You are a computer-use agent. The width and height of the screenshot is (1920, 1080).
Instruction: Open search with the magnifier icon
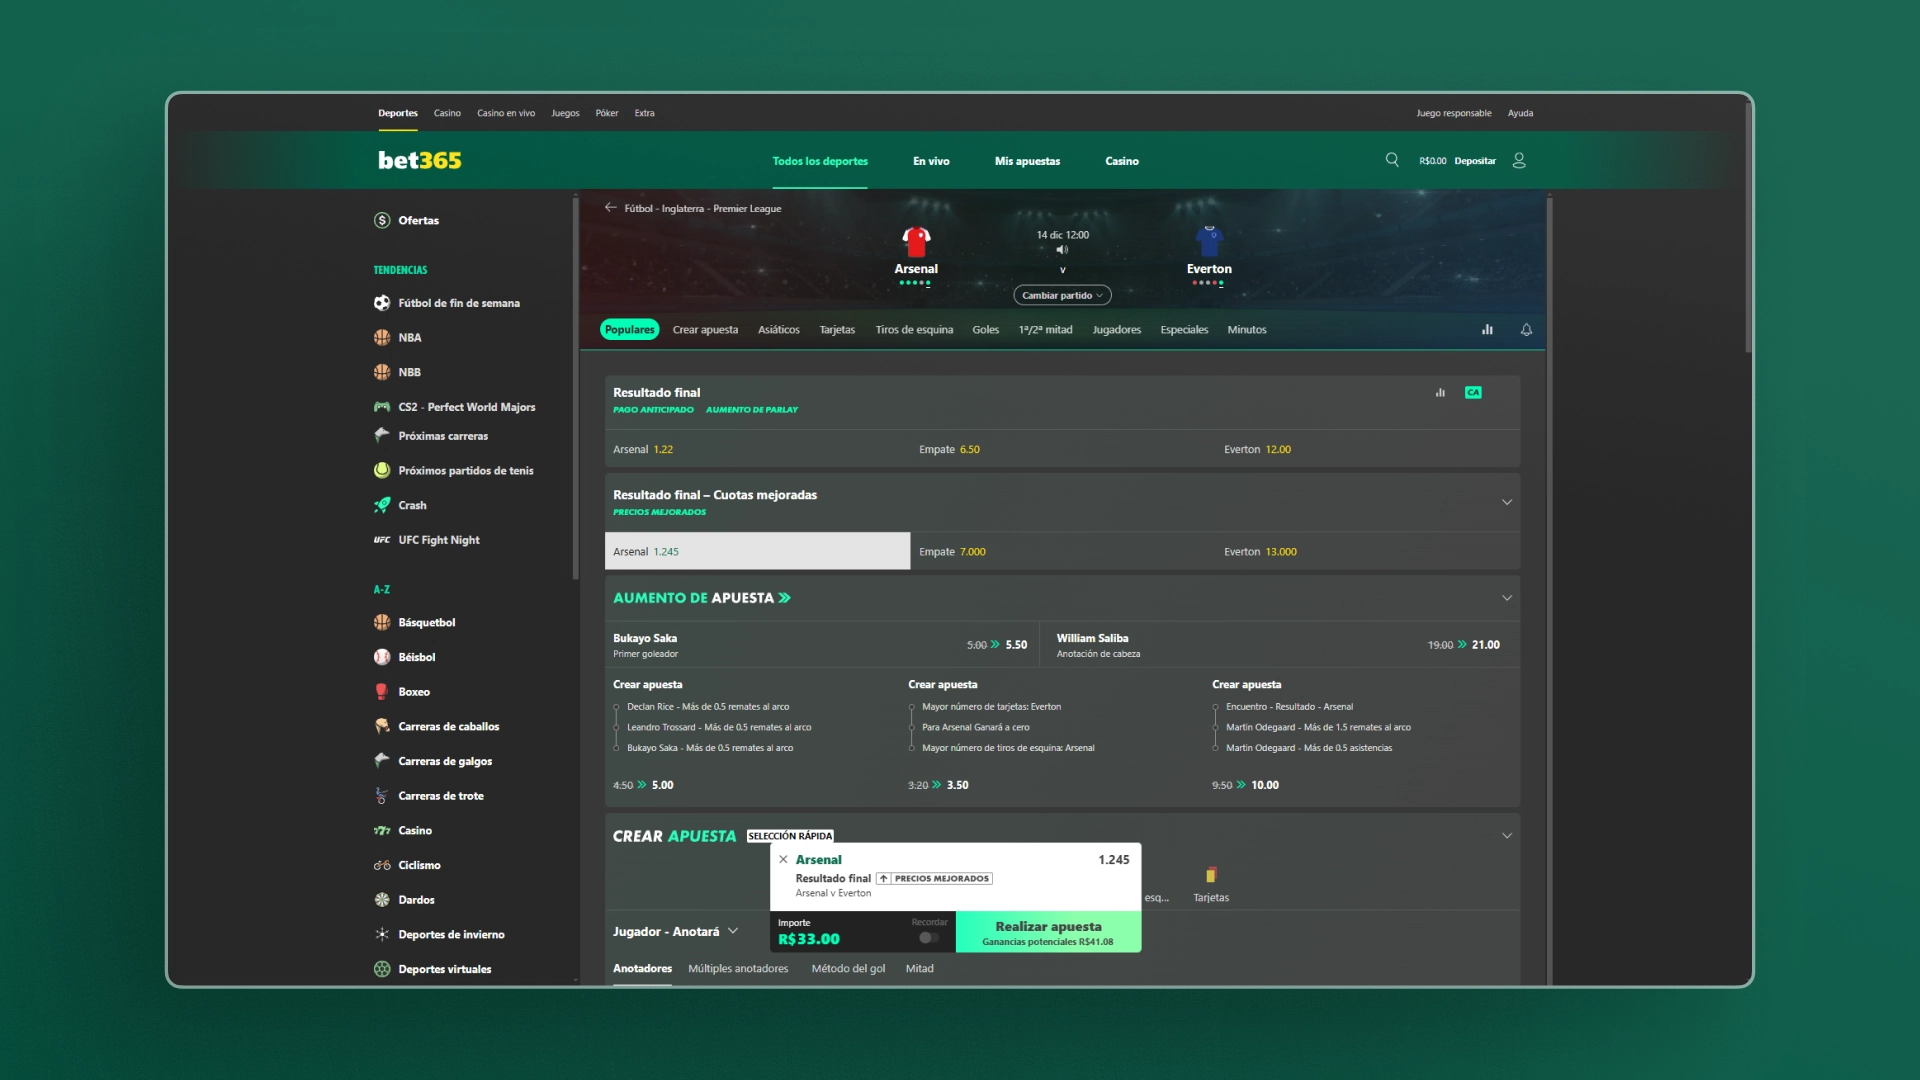[x=1391, y=160]
